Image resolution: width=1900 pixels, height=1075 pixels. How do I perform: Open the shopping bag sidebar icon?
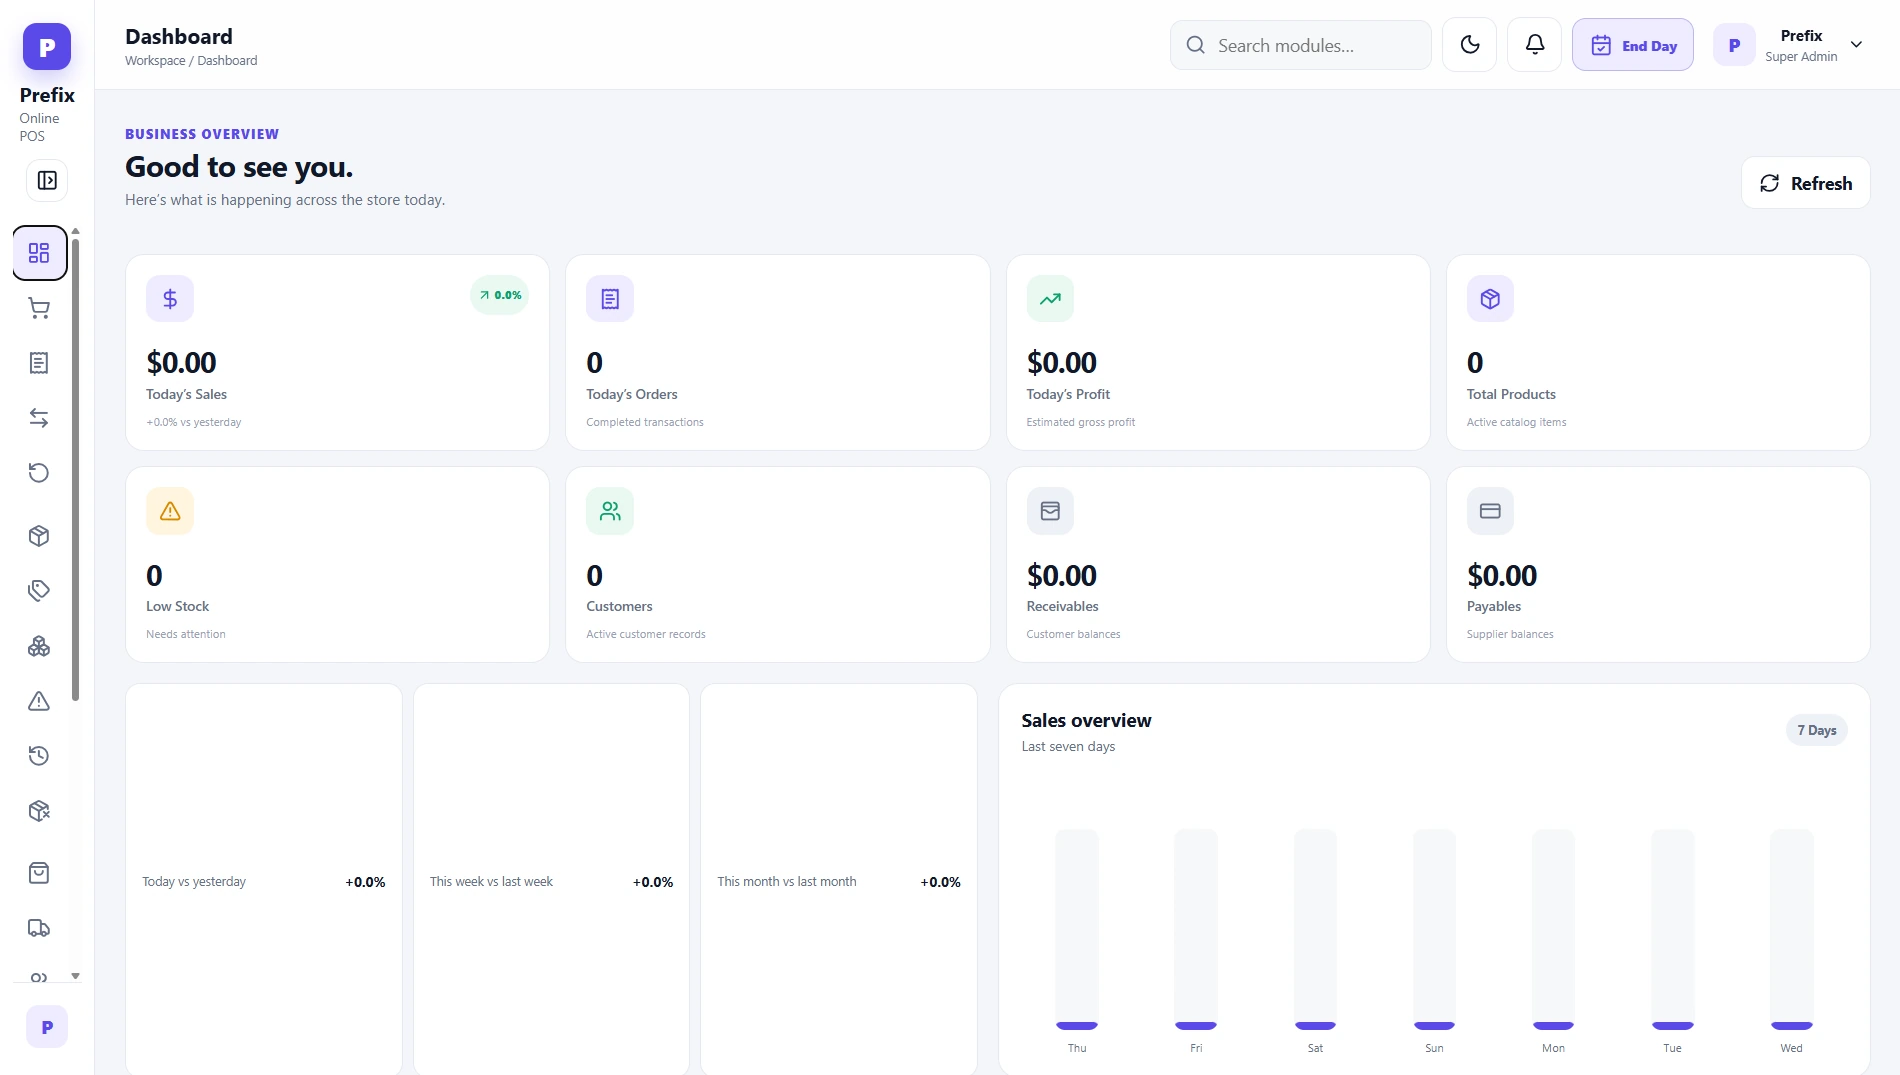39,873
